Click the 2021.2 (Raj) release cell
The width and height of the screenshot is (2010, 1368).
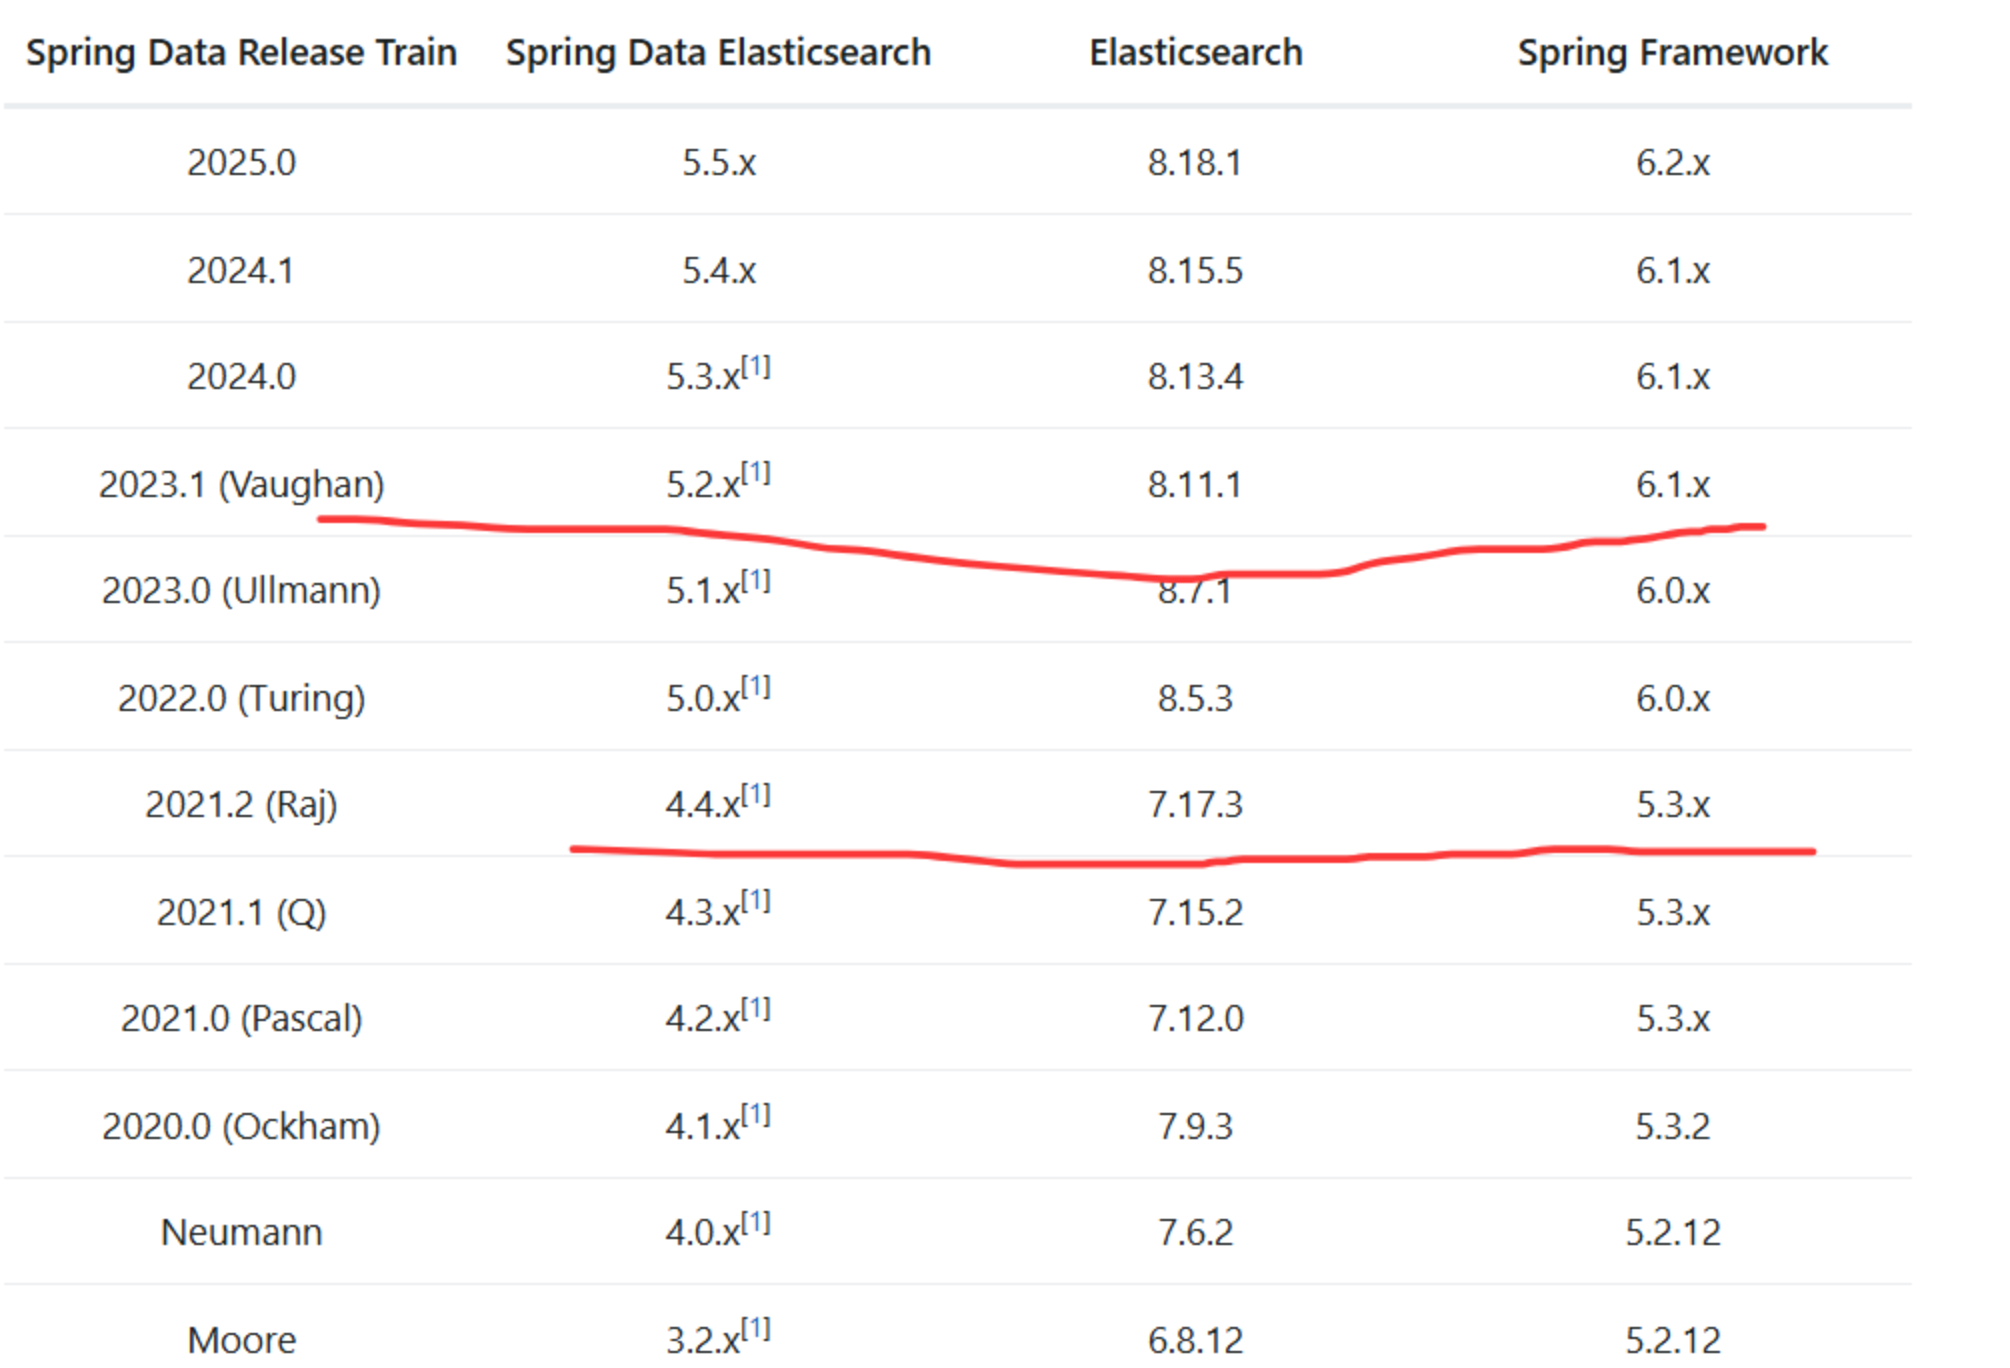click(x=241, y=805)
